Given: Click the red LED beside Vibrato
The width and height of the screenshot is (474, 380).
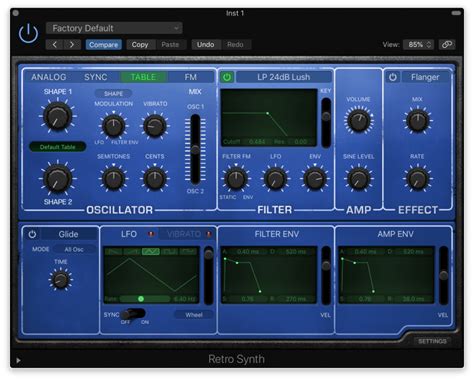Looking at the screenshot, I should pyautogui.click(x=209, y=234).
